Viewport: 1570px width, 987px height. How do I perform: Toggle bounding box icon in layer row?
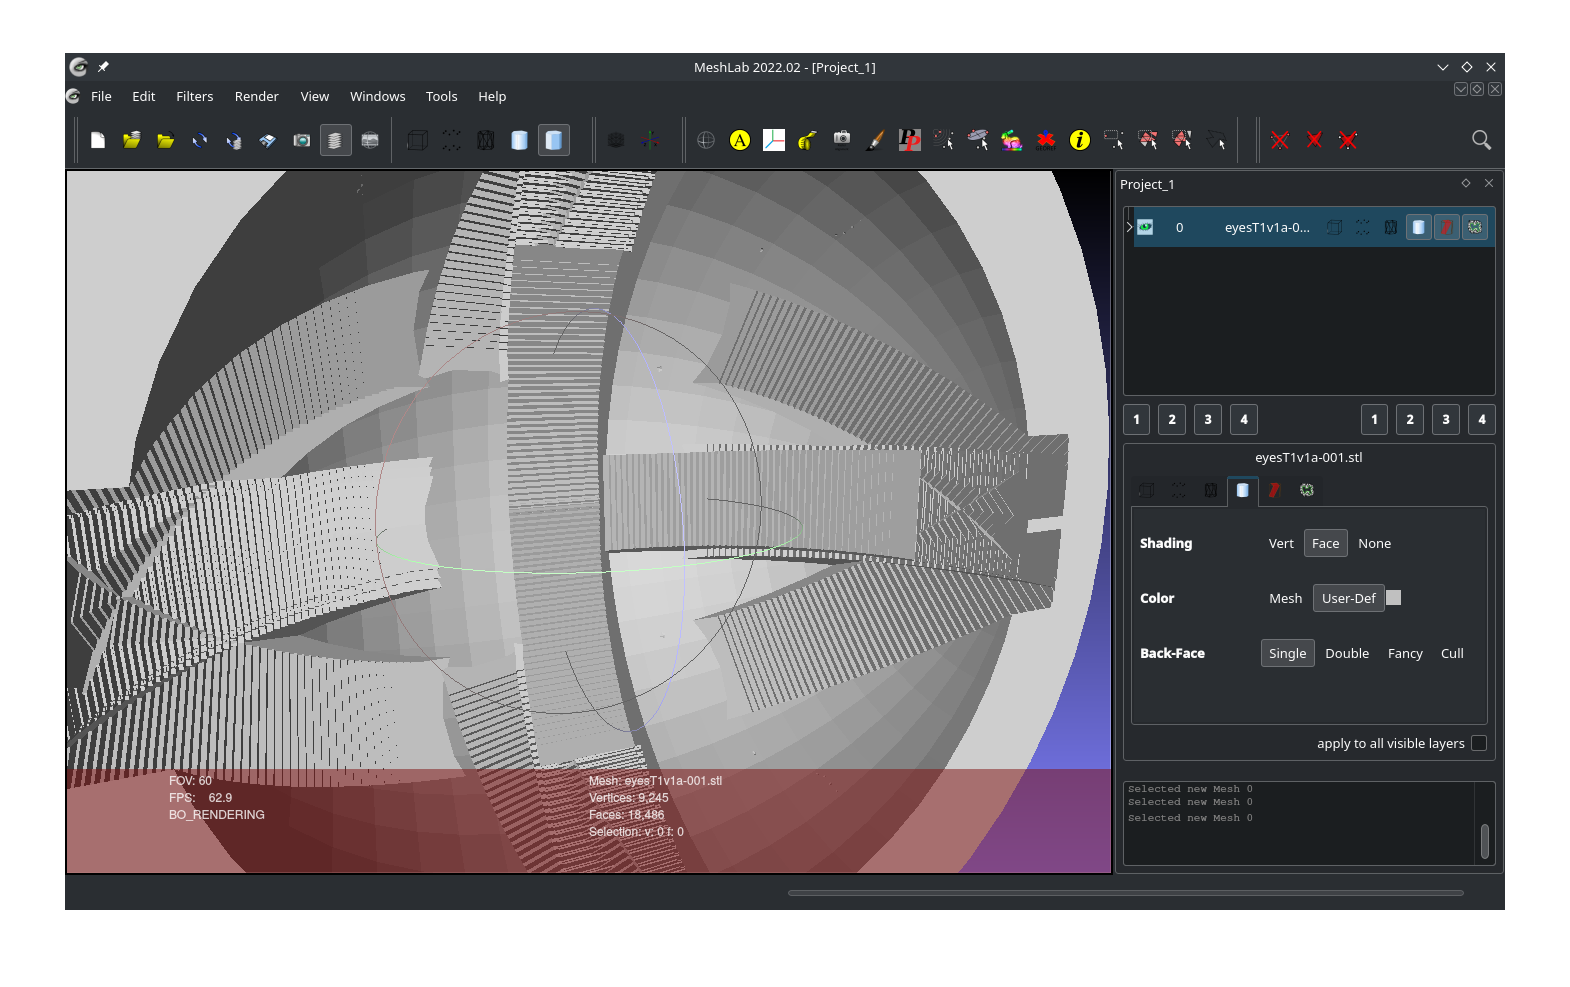coord(1335,227)
